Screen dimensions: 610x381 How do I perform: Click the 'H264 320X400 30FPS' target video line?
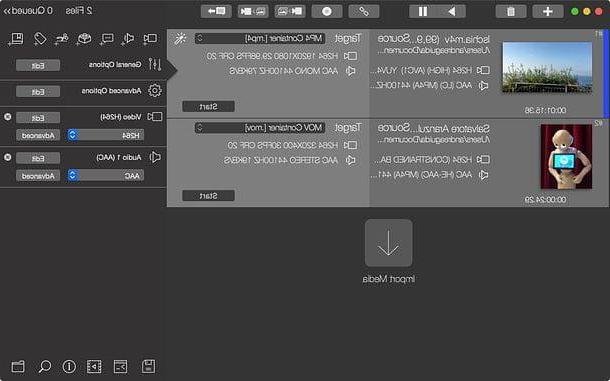click(x=282, y=145)
